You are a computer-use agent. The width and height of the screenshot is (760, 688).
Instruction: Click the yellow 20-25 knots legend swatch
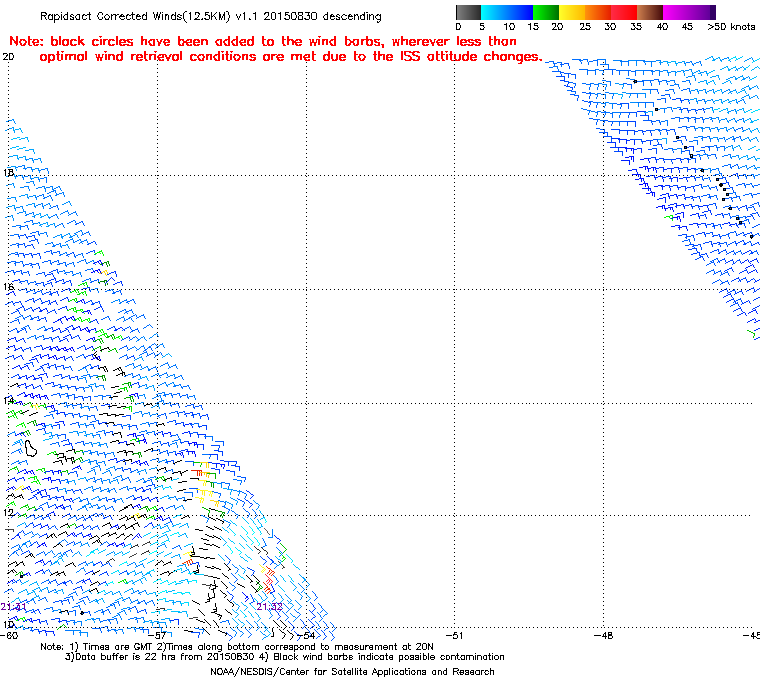coord(572,12)
